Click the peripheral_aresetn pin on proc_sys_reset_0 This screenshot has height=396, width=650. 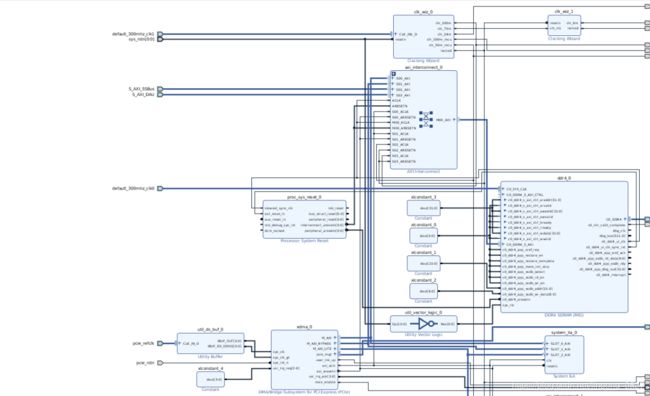(324, 231)
